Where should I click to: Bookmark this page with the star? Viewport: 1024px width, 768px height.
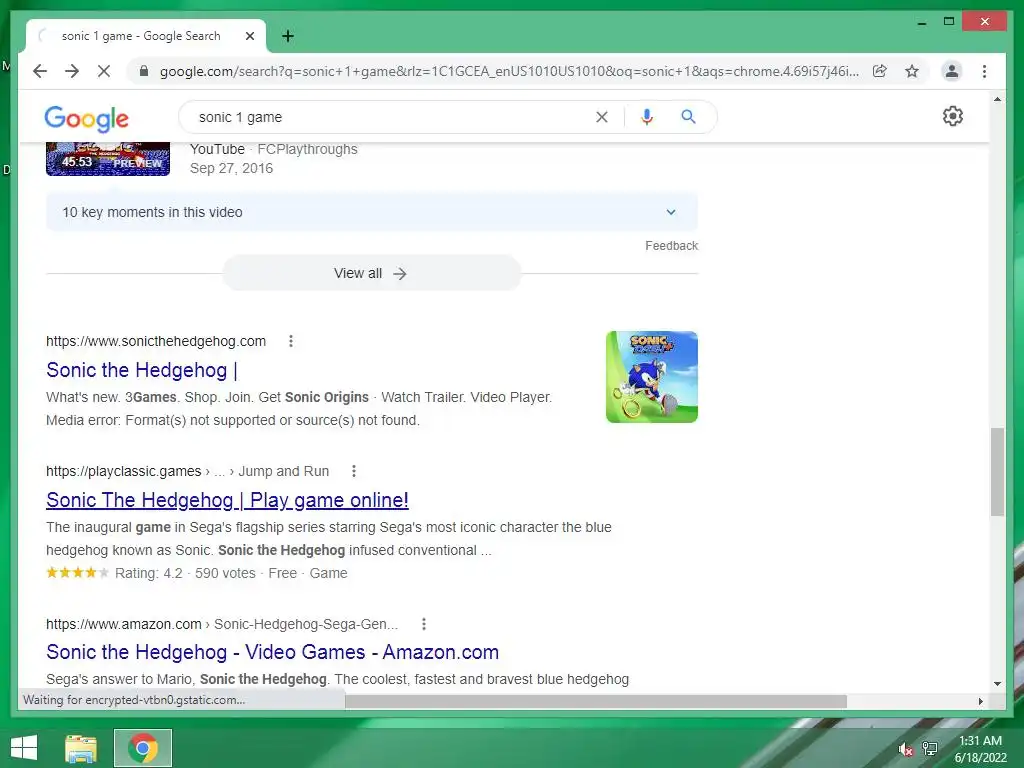[912, 71]
